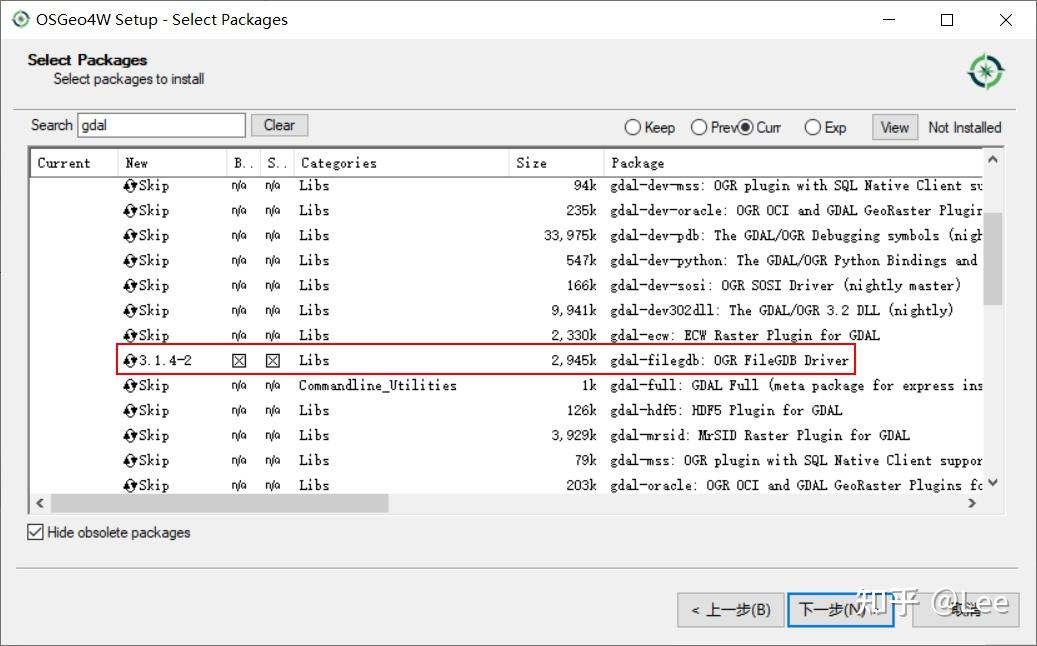Click the Clear button next to search
The width and height of the screenshot is (1037, 646).
pos(279,124)
